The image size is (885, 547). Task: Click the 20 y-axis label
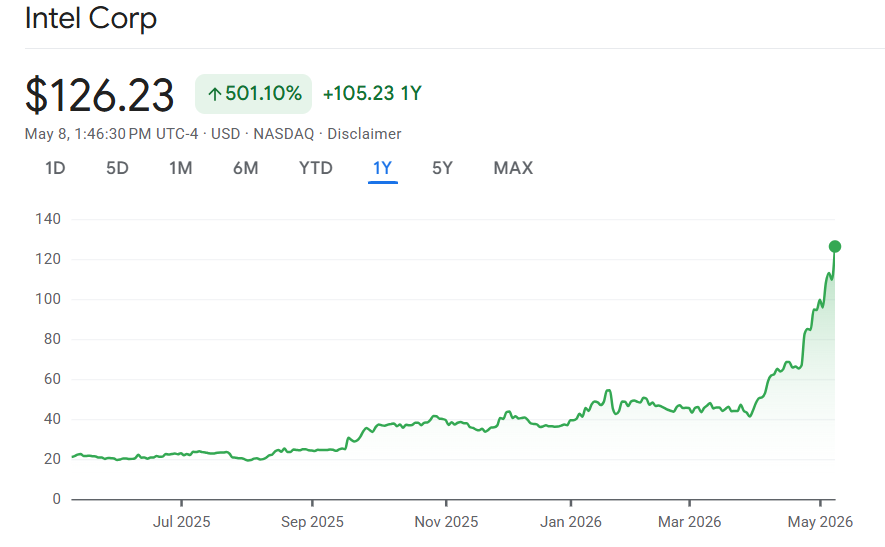pyautogui.click(x=52, y=460)
